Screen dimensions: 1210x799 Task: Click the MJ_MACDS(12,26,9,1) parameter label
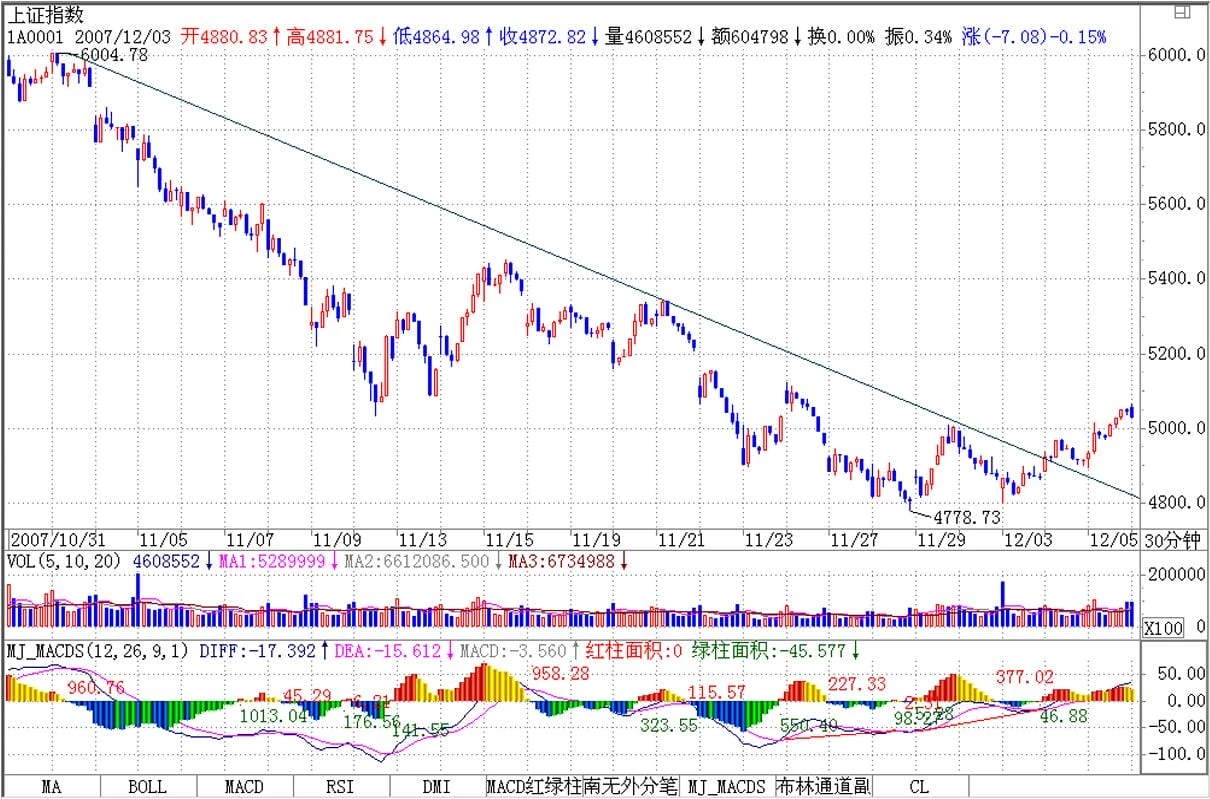pyautogui.click(x=97, y=651)
